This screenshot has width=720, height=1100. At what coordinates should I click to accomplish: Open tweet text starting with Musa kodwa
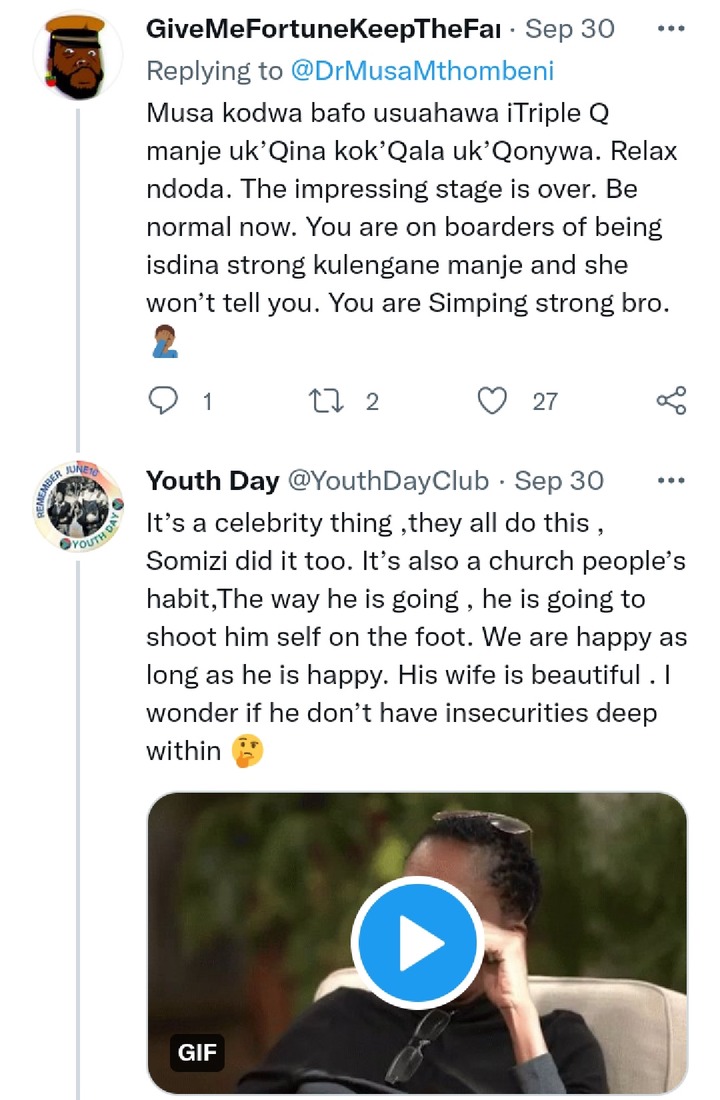[413, 208]
